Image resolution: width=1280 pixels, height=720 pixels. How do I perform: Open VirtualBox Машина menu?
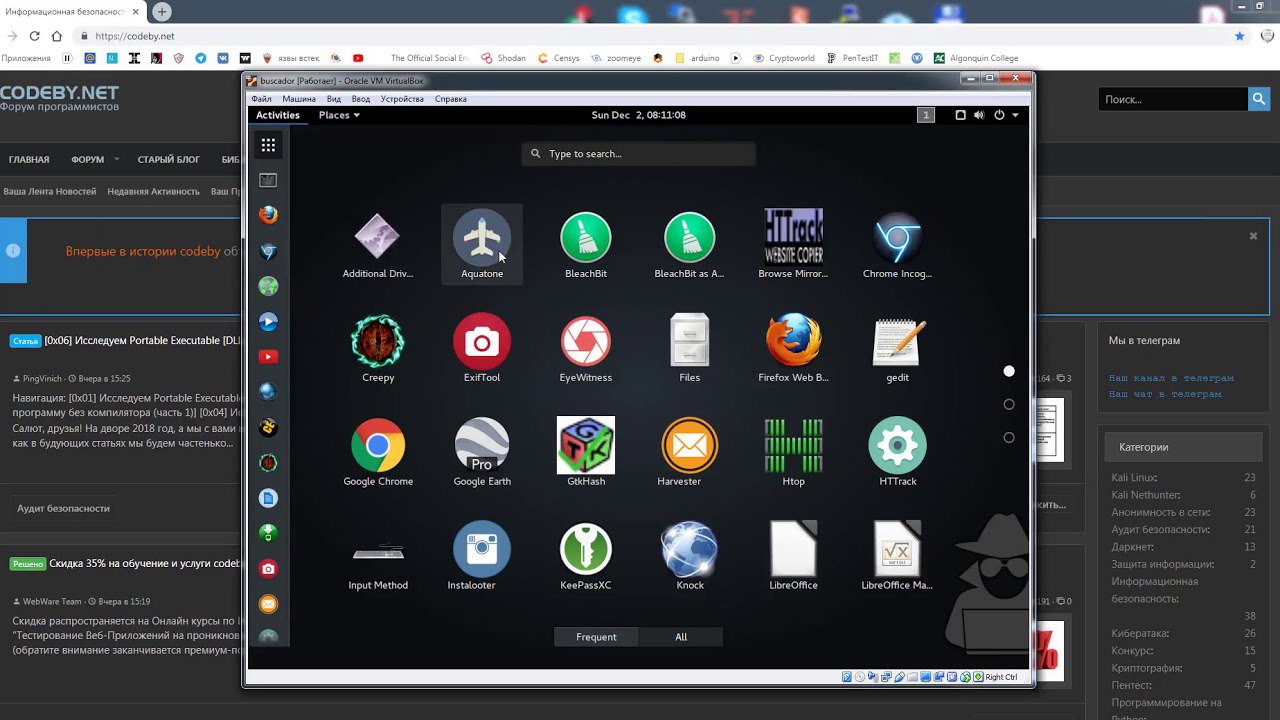(x=299, y=99)
